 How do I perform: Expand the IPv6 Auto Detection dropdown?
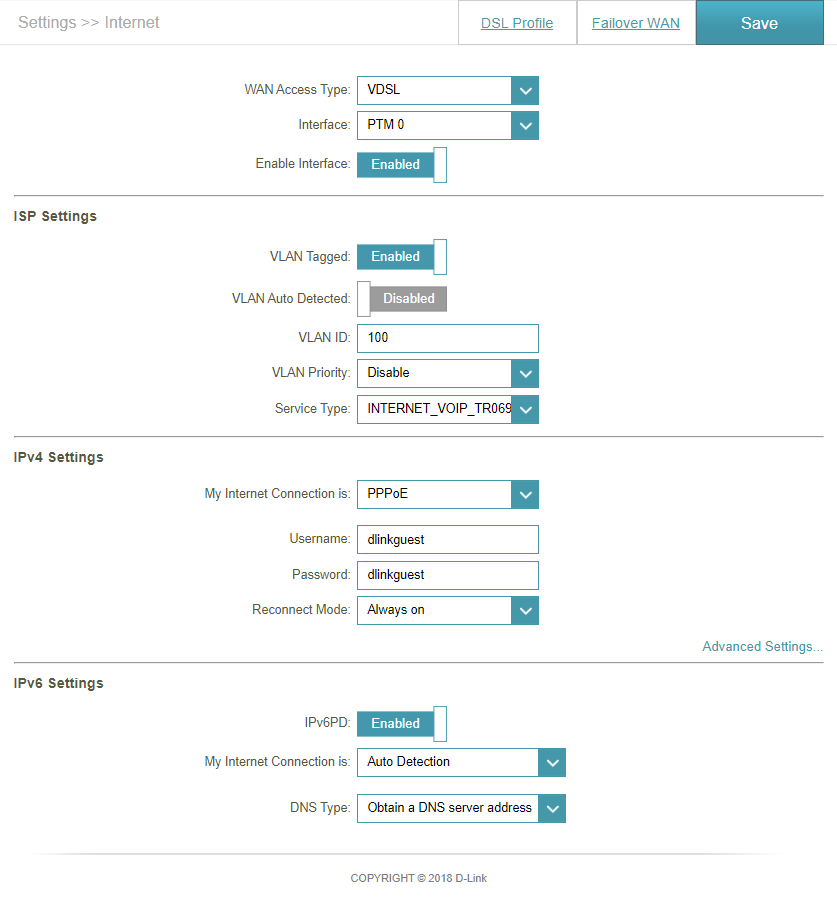tap(461, 762)
